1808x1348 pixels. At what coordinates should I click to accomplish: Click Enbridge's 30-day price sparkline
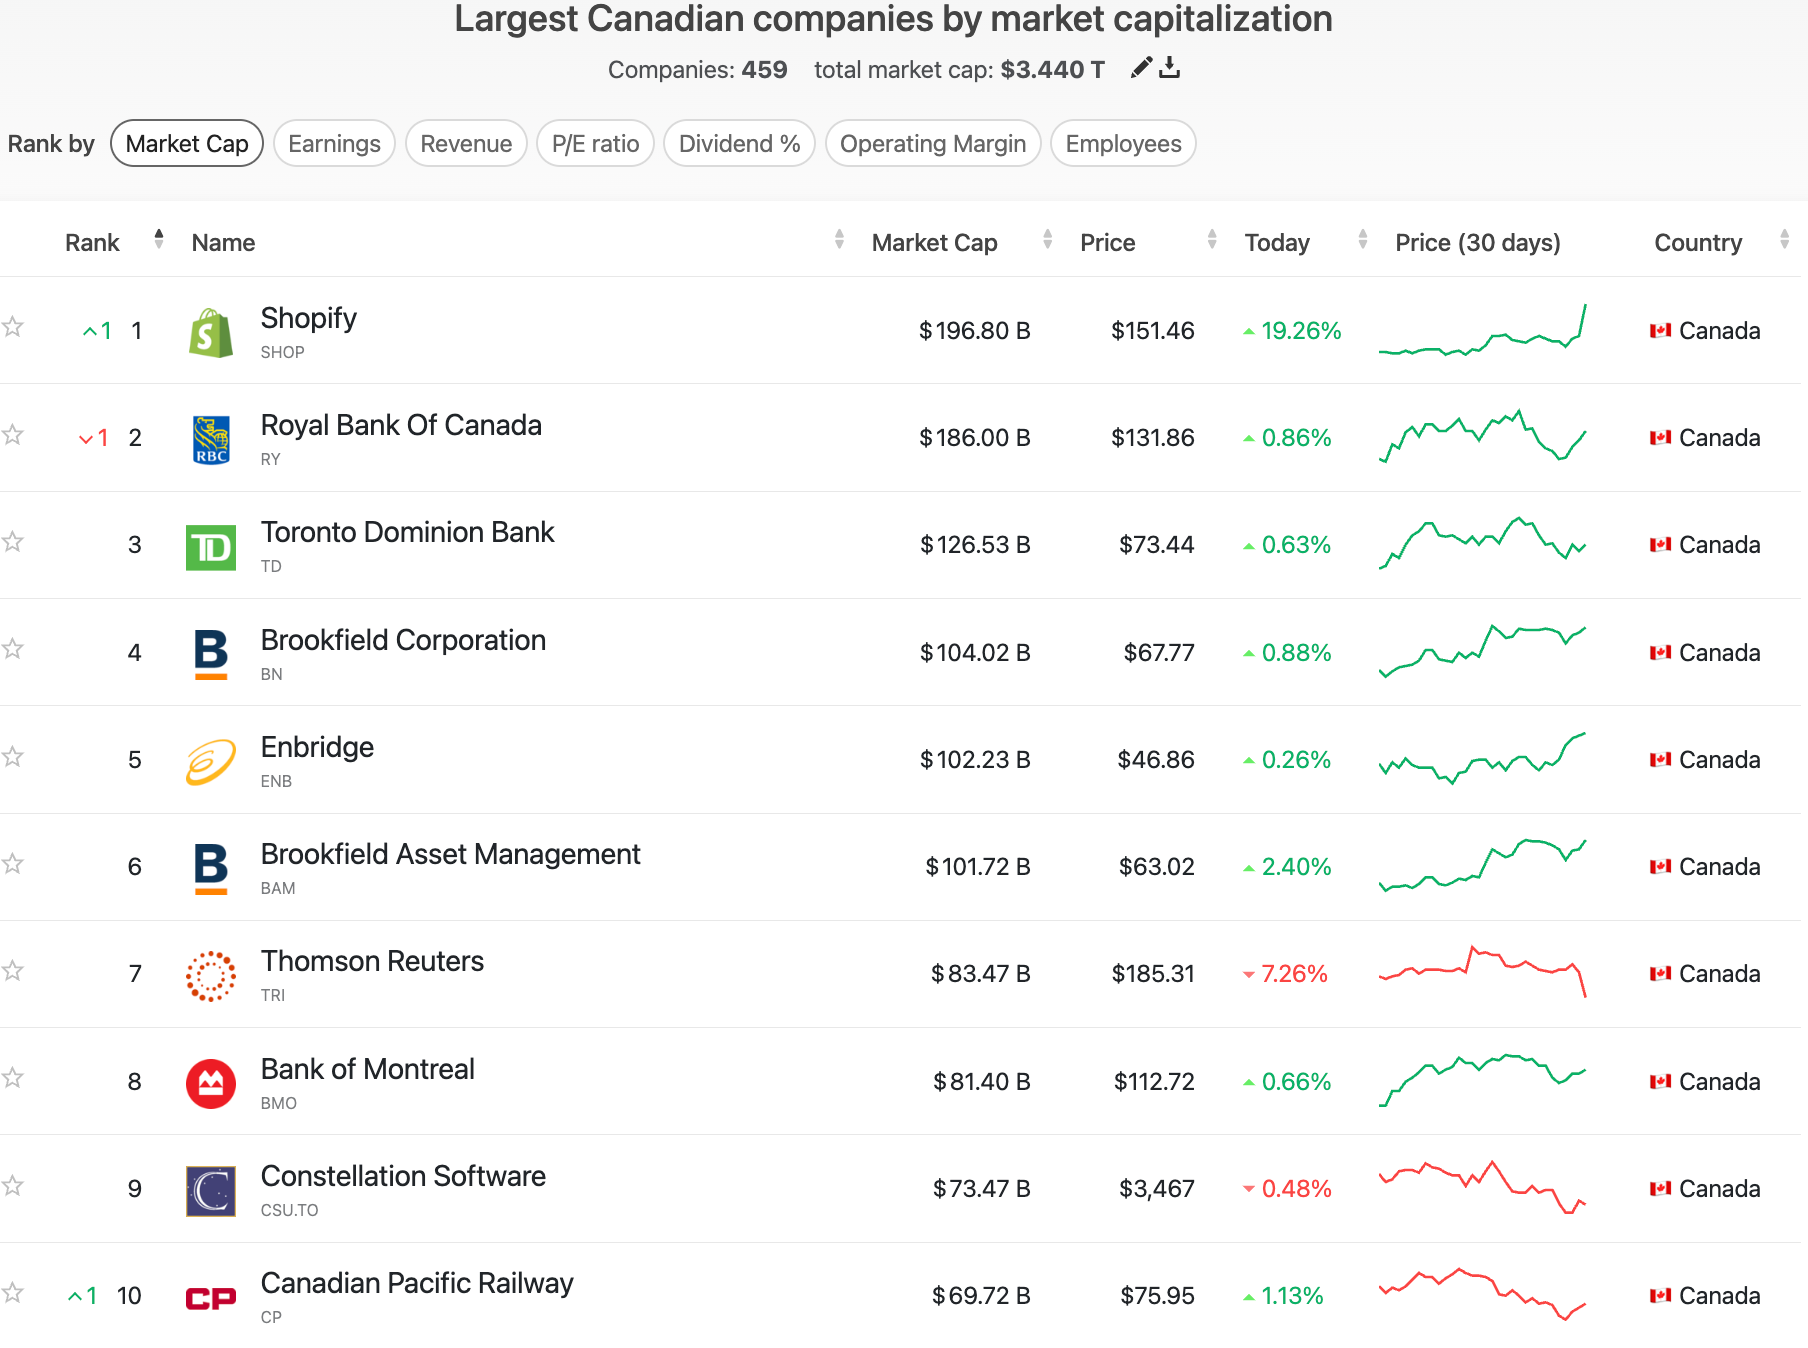click(1483, 758)
